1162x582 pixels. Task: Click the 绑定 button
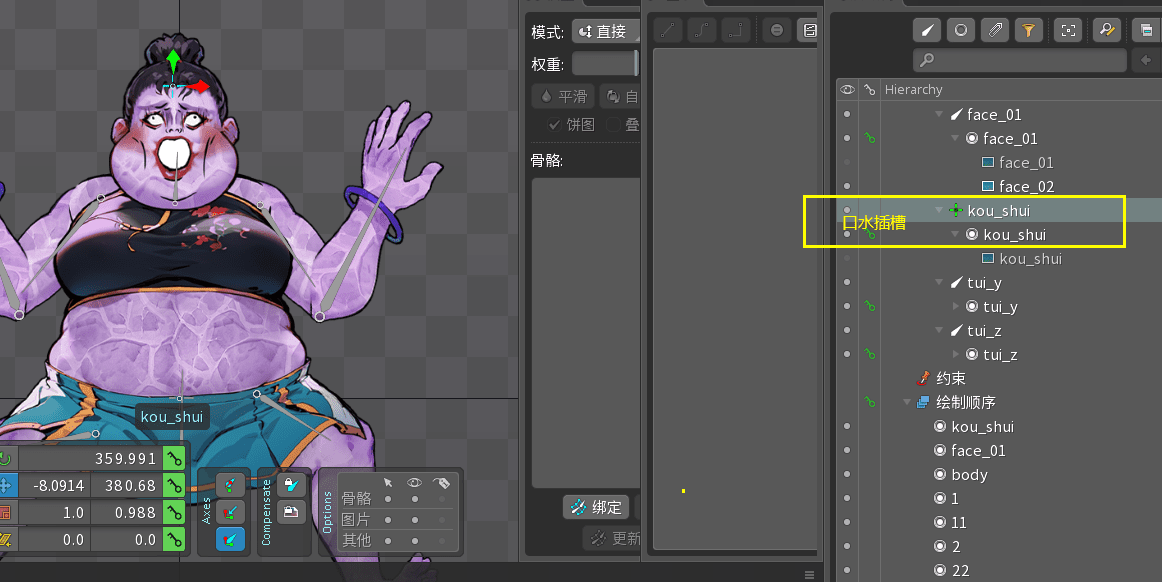tap(596, 507)
